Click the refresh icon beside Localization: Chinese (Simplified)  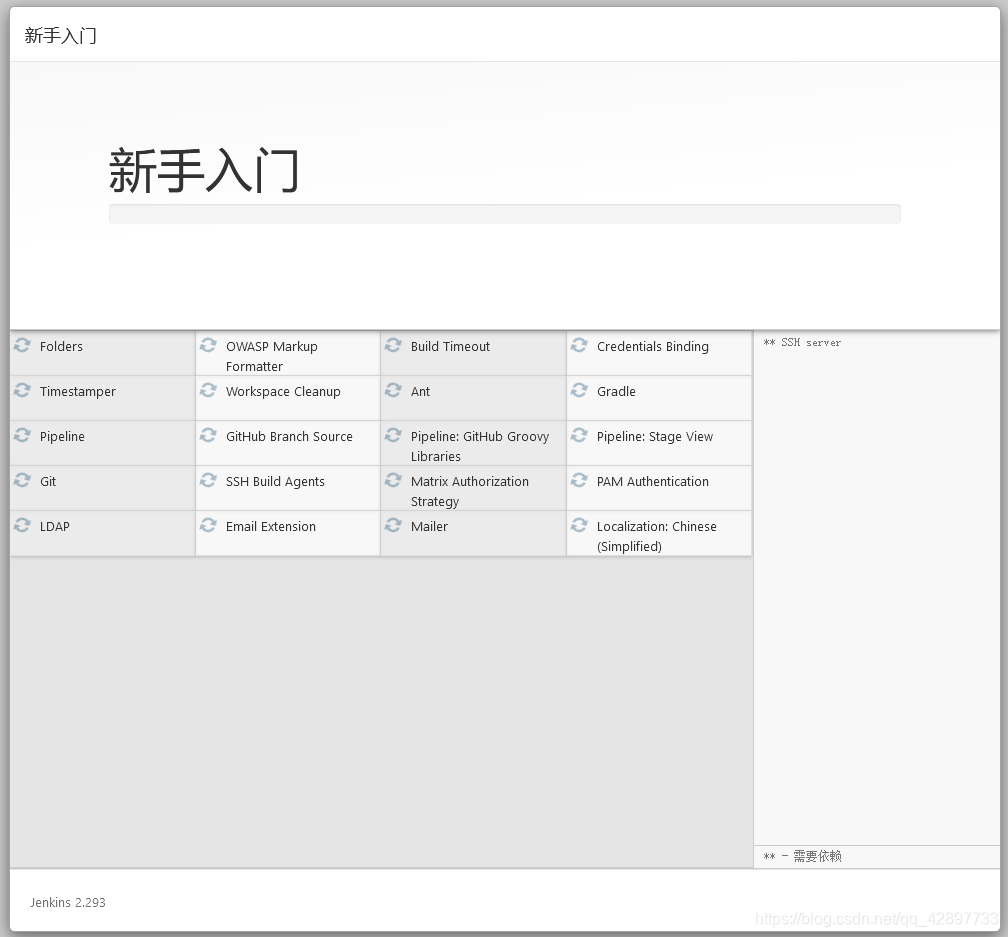579,525
